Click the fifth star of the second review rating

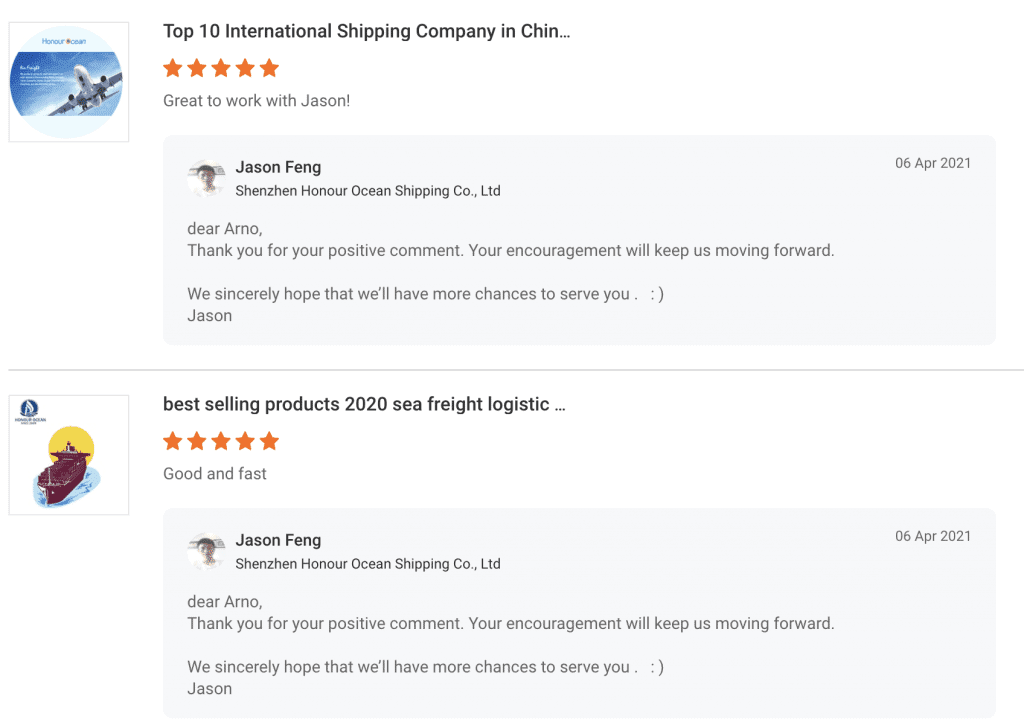coord(269,441)
